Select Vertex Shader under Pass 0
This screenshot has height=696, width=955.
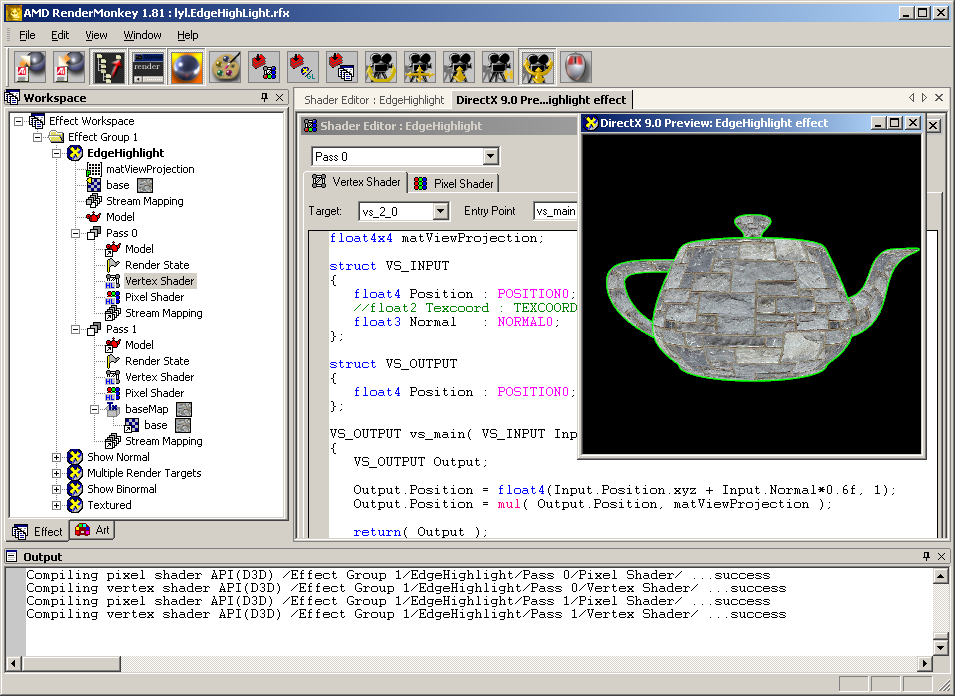pos(160,281)
